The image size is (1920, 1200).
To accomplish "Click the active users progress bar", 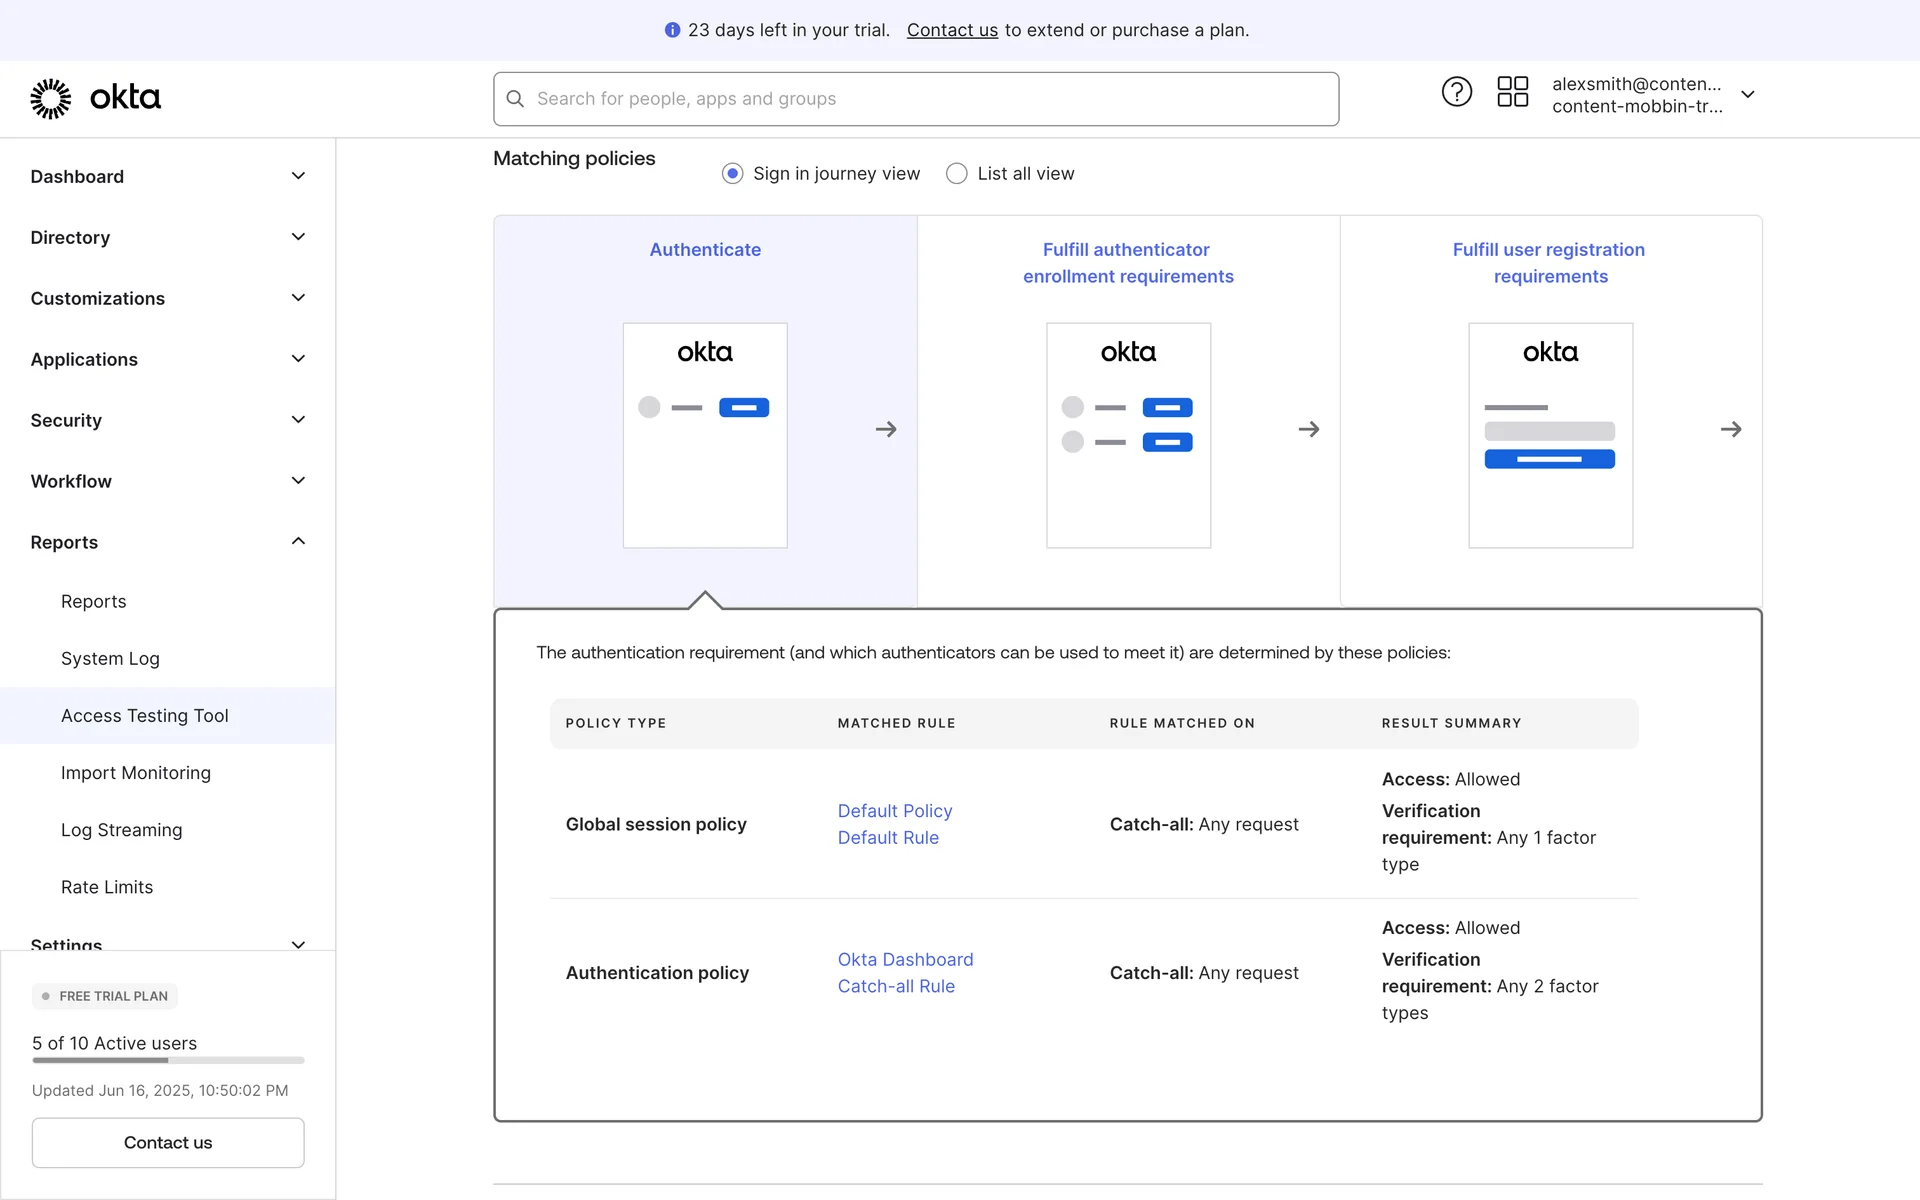I will click(168, 1060).
